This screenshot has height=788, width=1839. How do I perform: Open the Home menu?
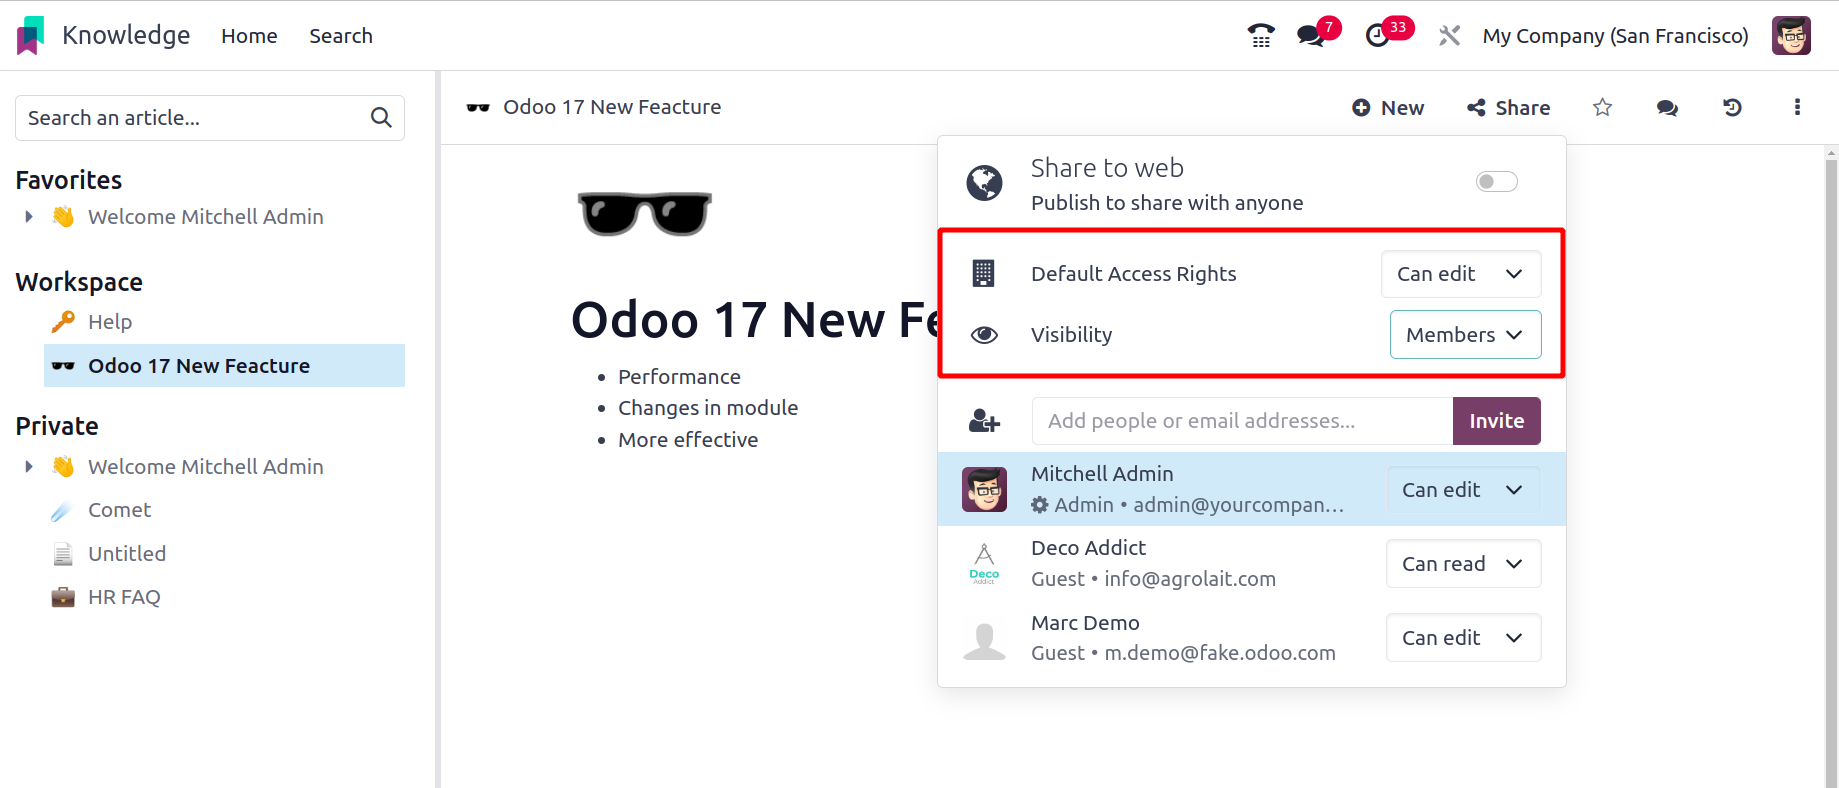[249, 36]
